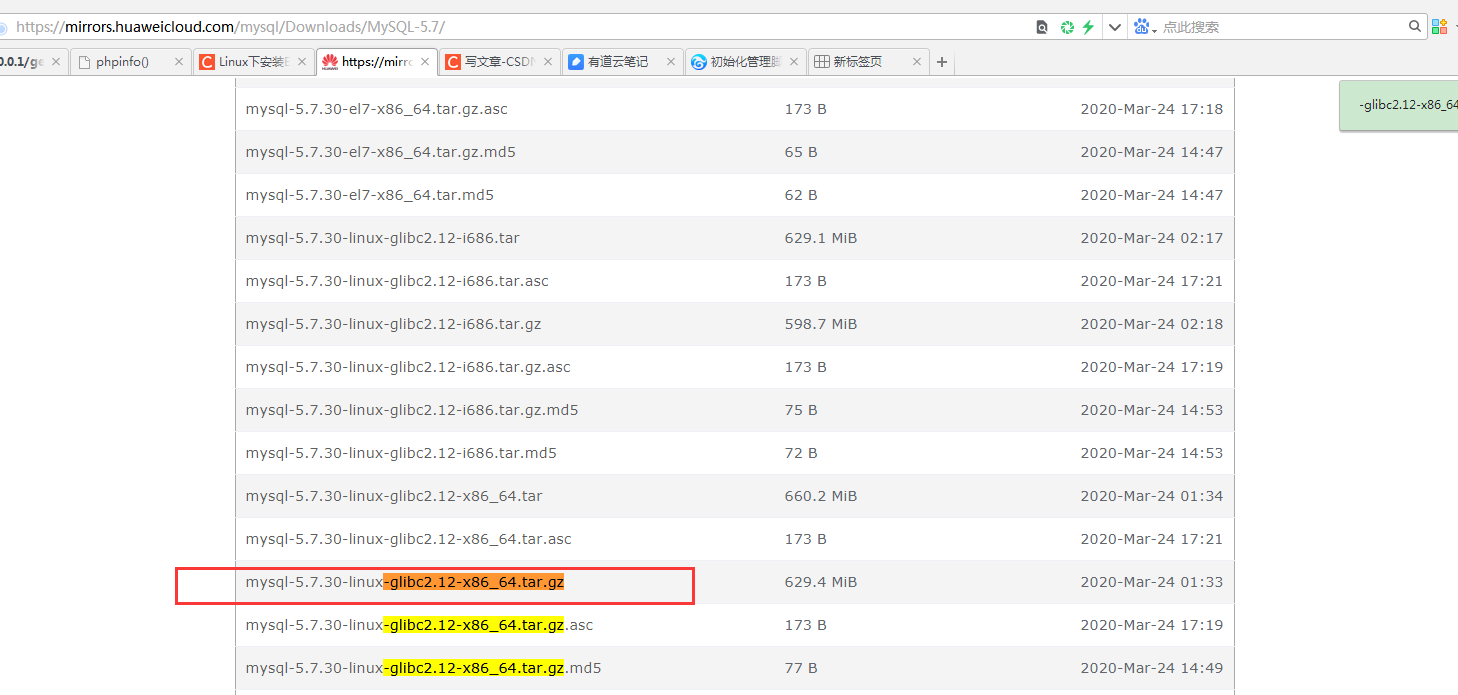Click the 点此搜索 search input field
The width and height of the screenshot is (1458, 695).
[1250, 27]
